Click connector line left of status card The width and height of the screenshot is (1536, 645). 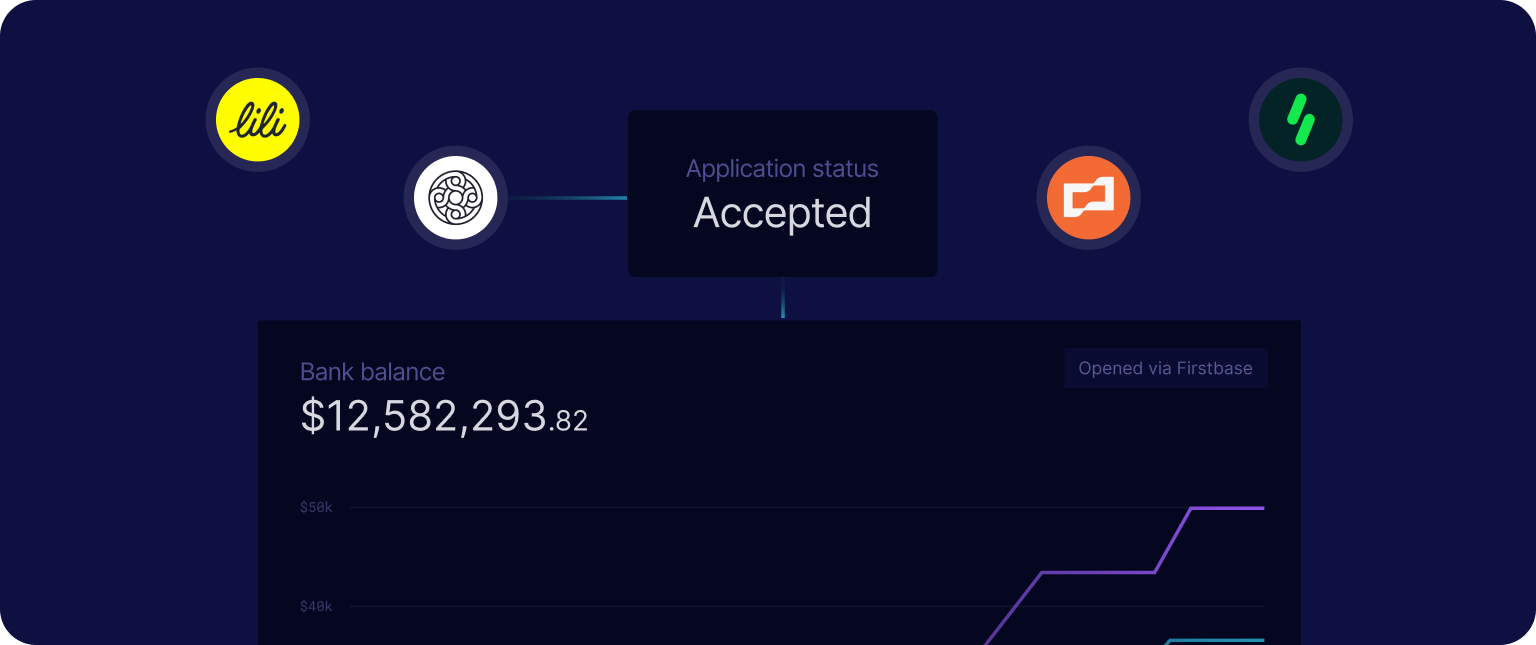[568, 198]
